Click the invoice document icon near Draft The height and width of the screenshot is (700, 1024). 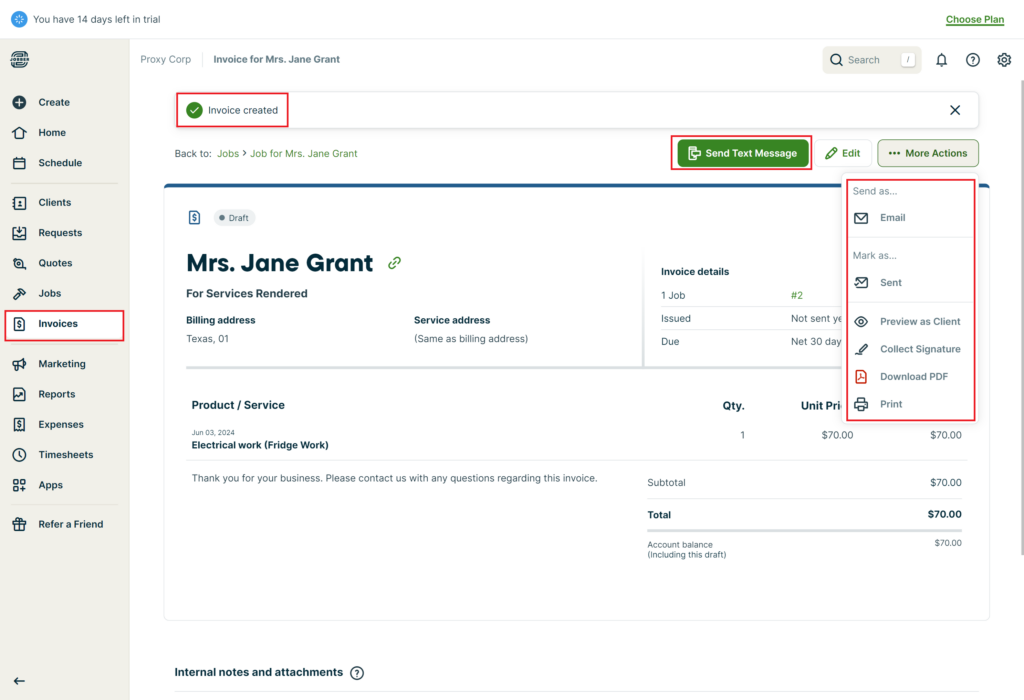click(x=195, y=217)
